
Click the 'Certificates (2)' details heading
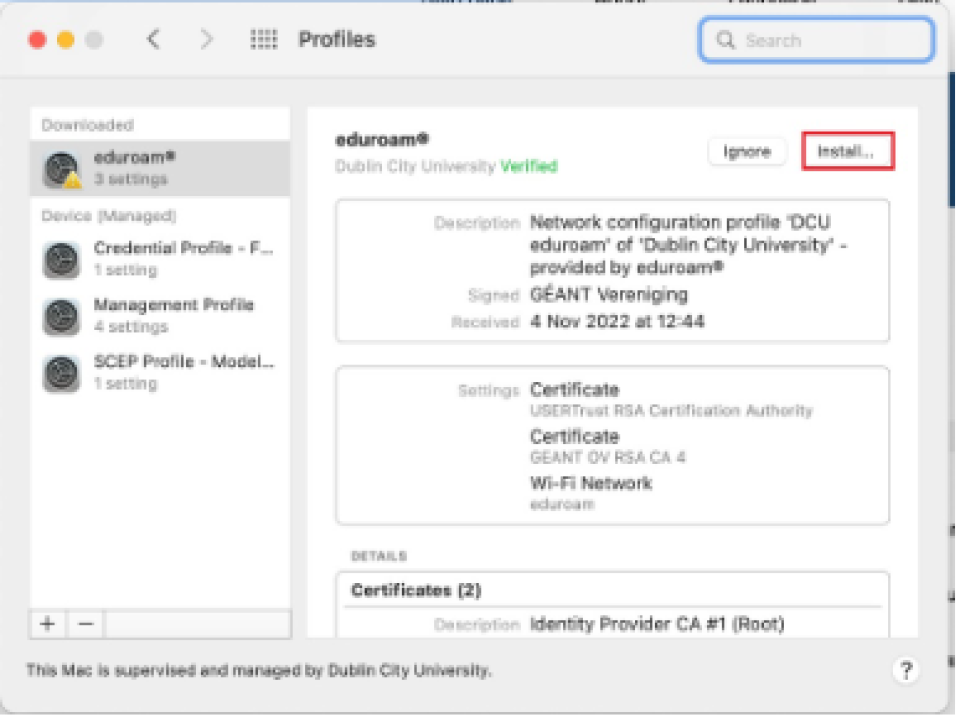[x=416, y=590]
